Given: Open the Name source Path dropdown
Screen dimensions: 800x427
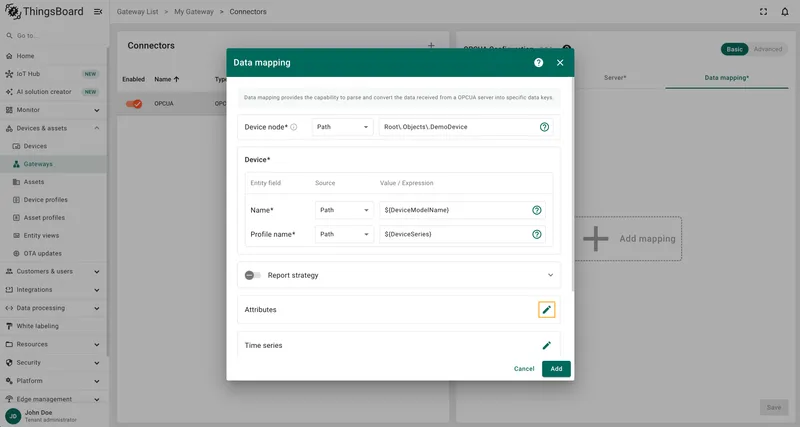Looking at the screenshot, I should click(x=344, y=210).
